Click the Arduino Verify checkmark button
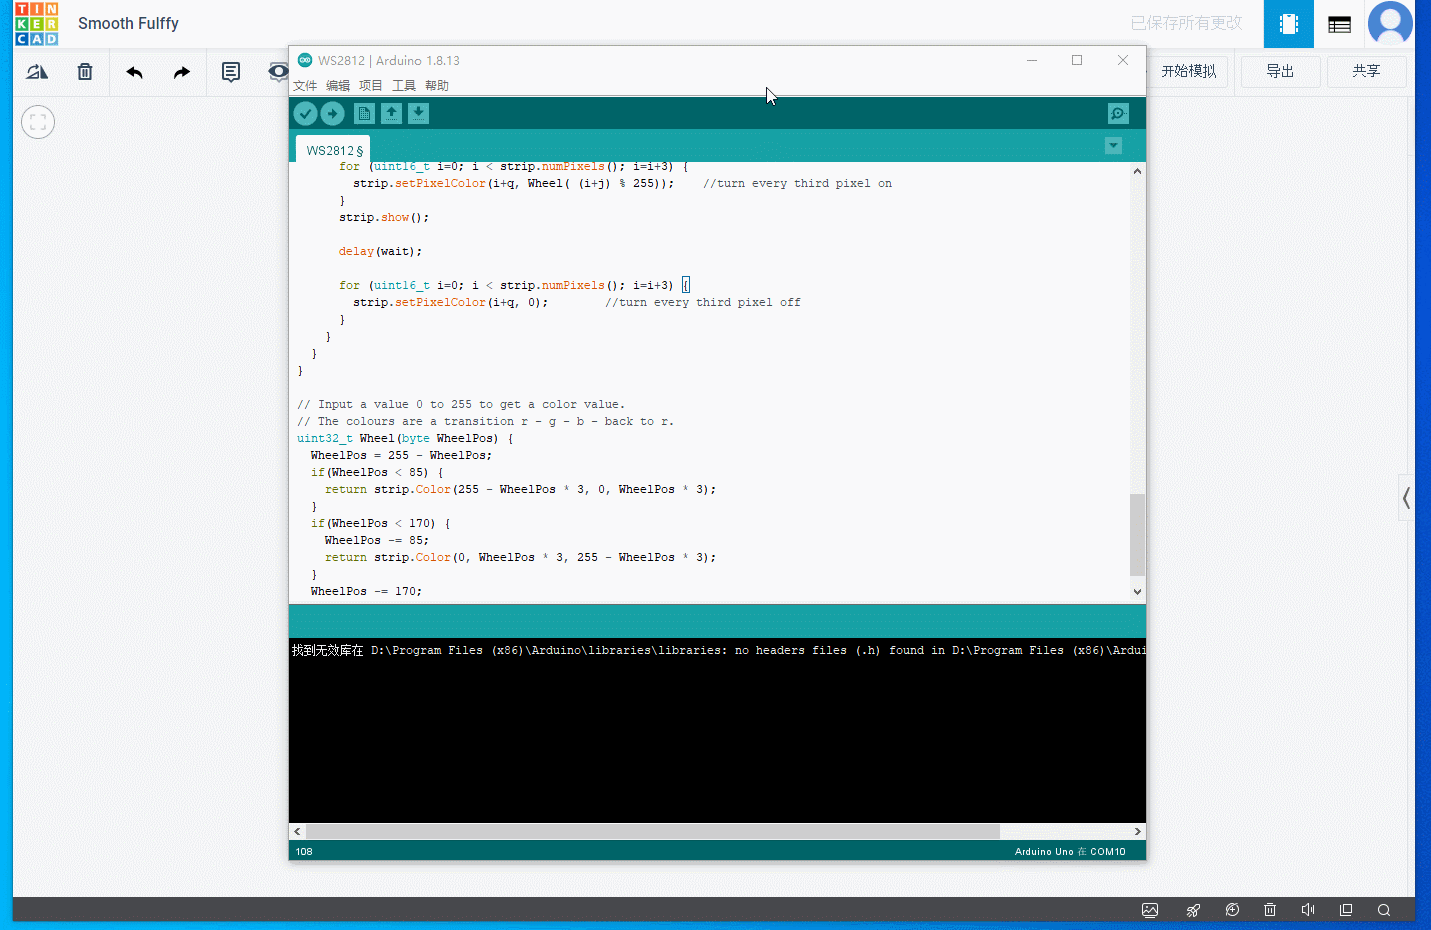1431x930 pixels. point(306,114)
